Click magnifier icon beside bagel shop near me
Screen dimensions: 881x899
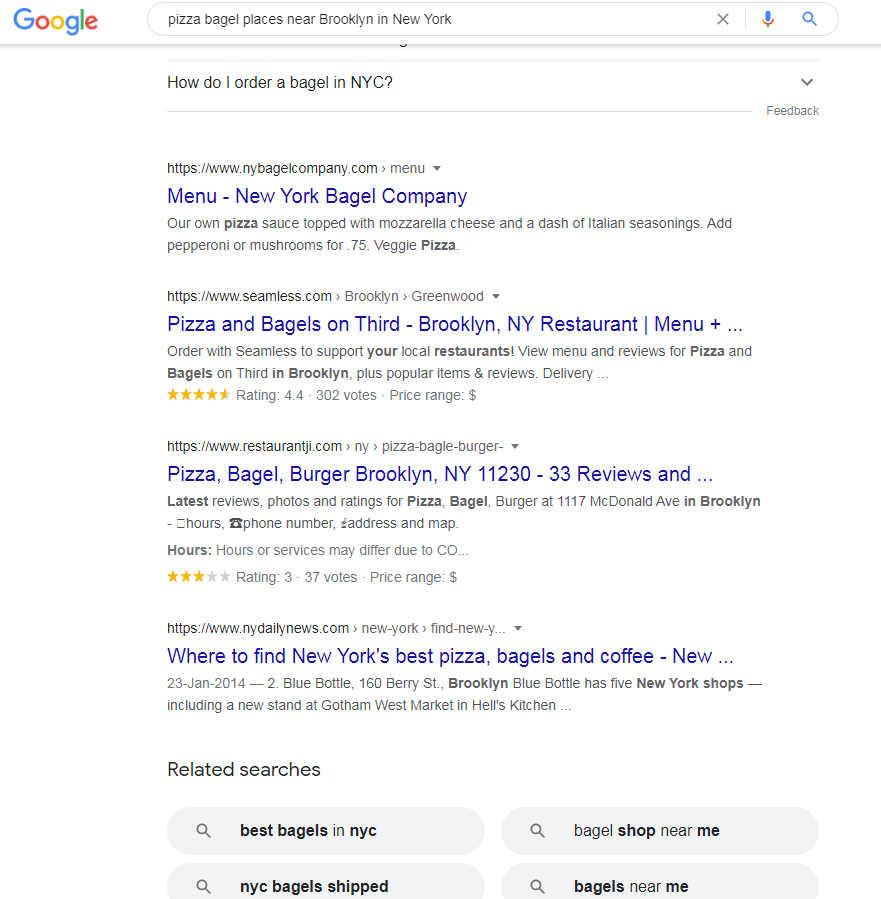coord(537,830)
